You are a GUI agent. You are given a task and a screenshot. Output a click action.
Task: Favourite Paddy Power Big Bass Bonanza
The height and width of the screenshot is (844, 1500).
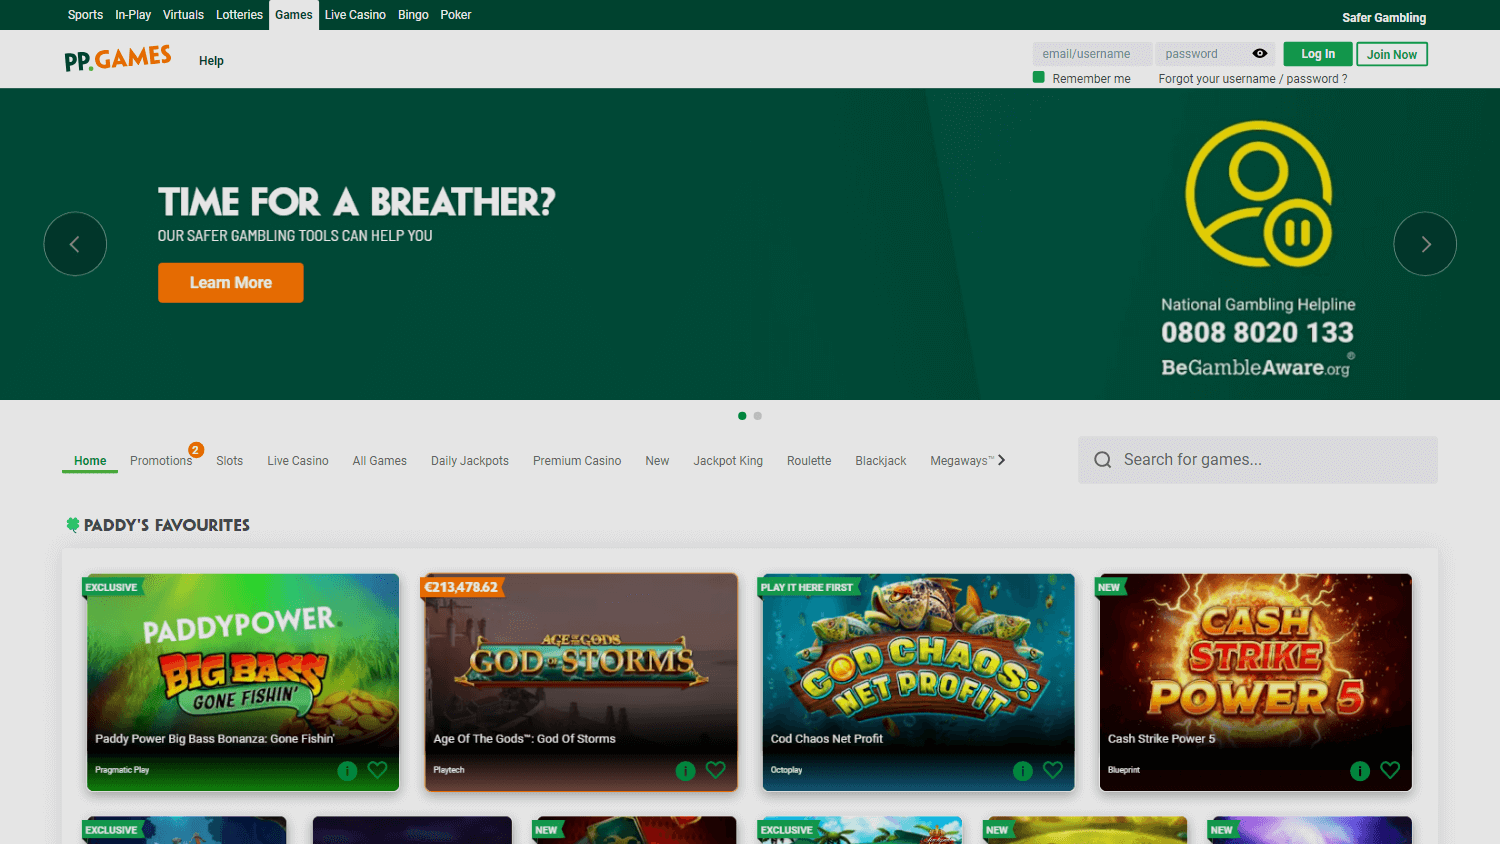click(x=377, y=770)
